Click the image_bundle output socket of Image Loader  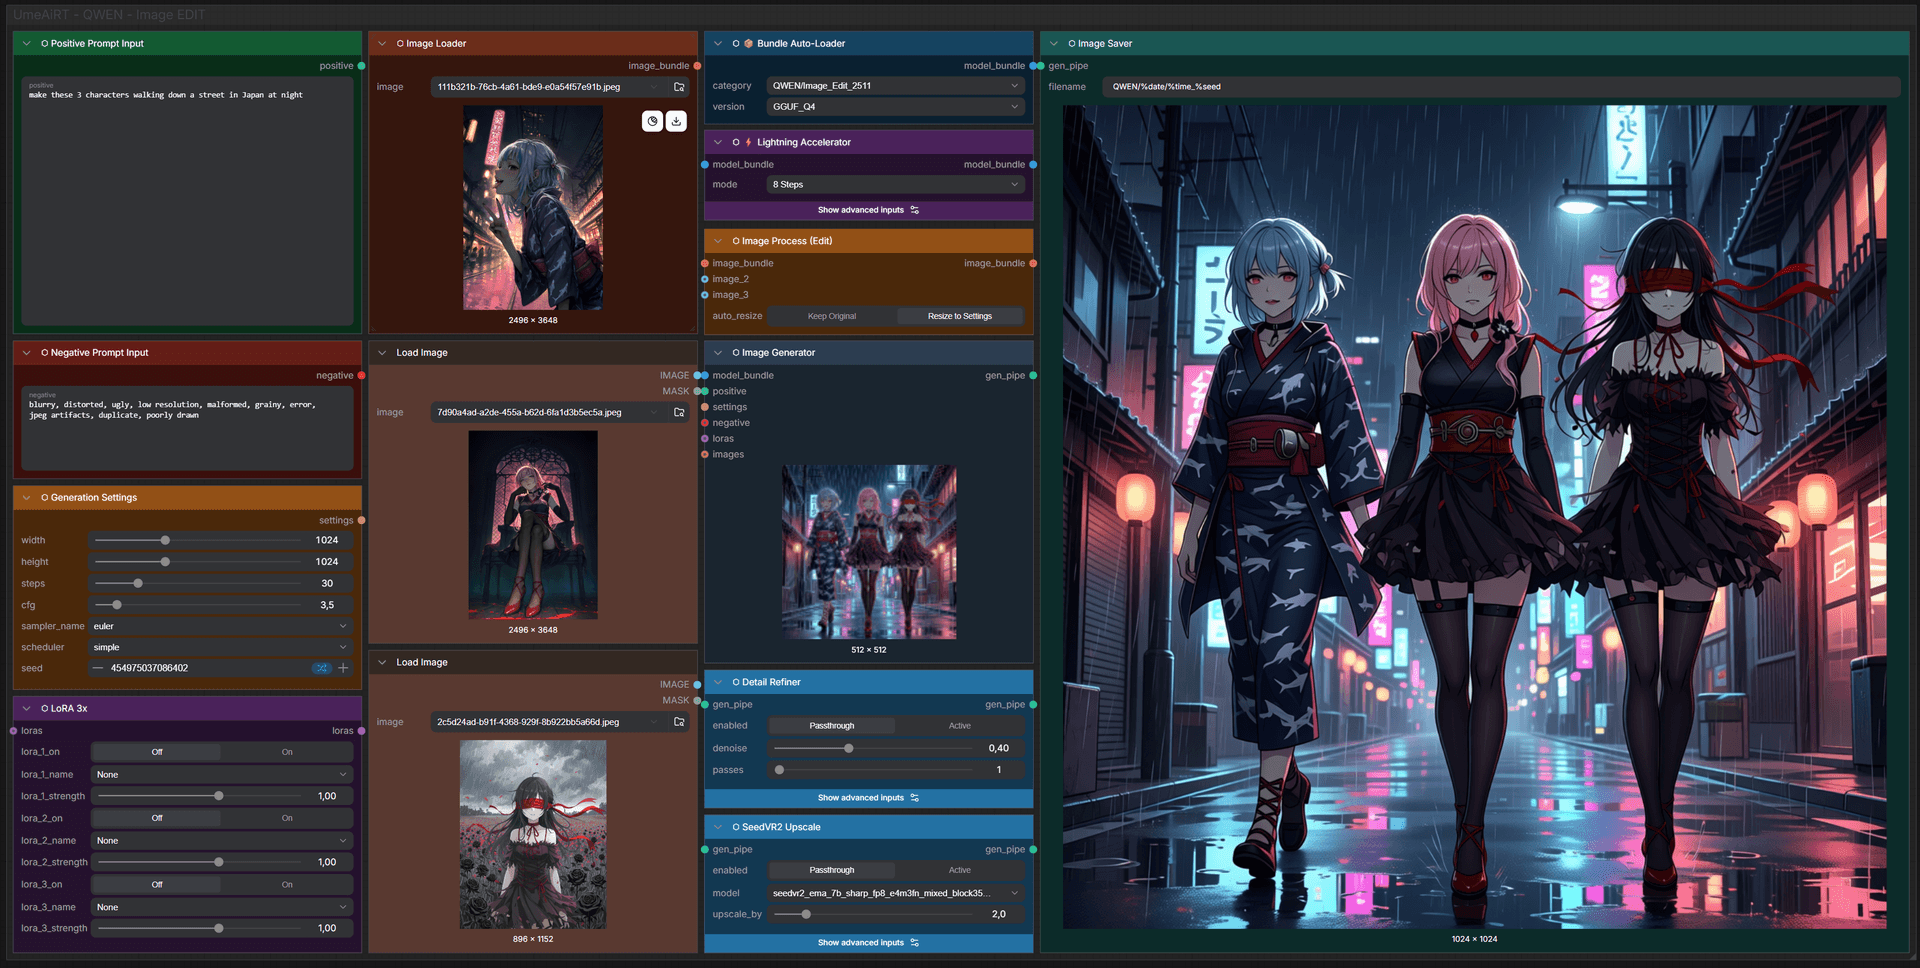[x=697, y=66]
